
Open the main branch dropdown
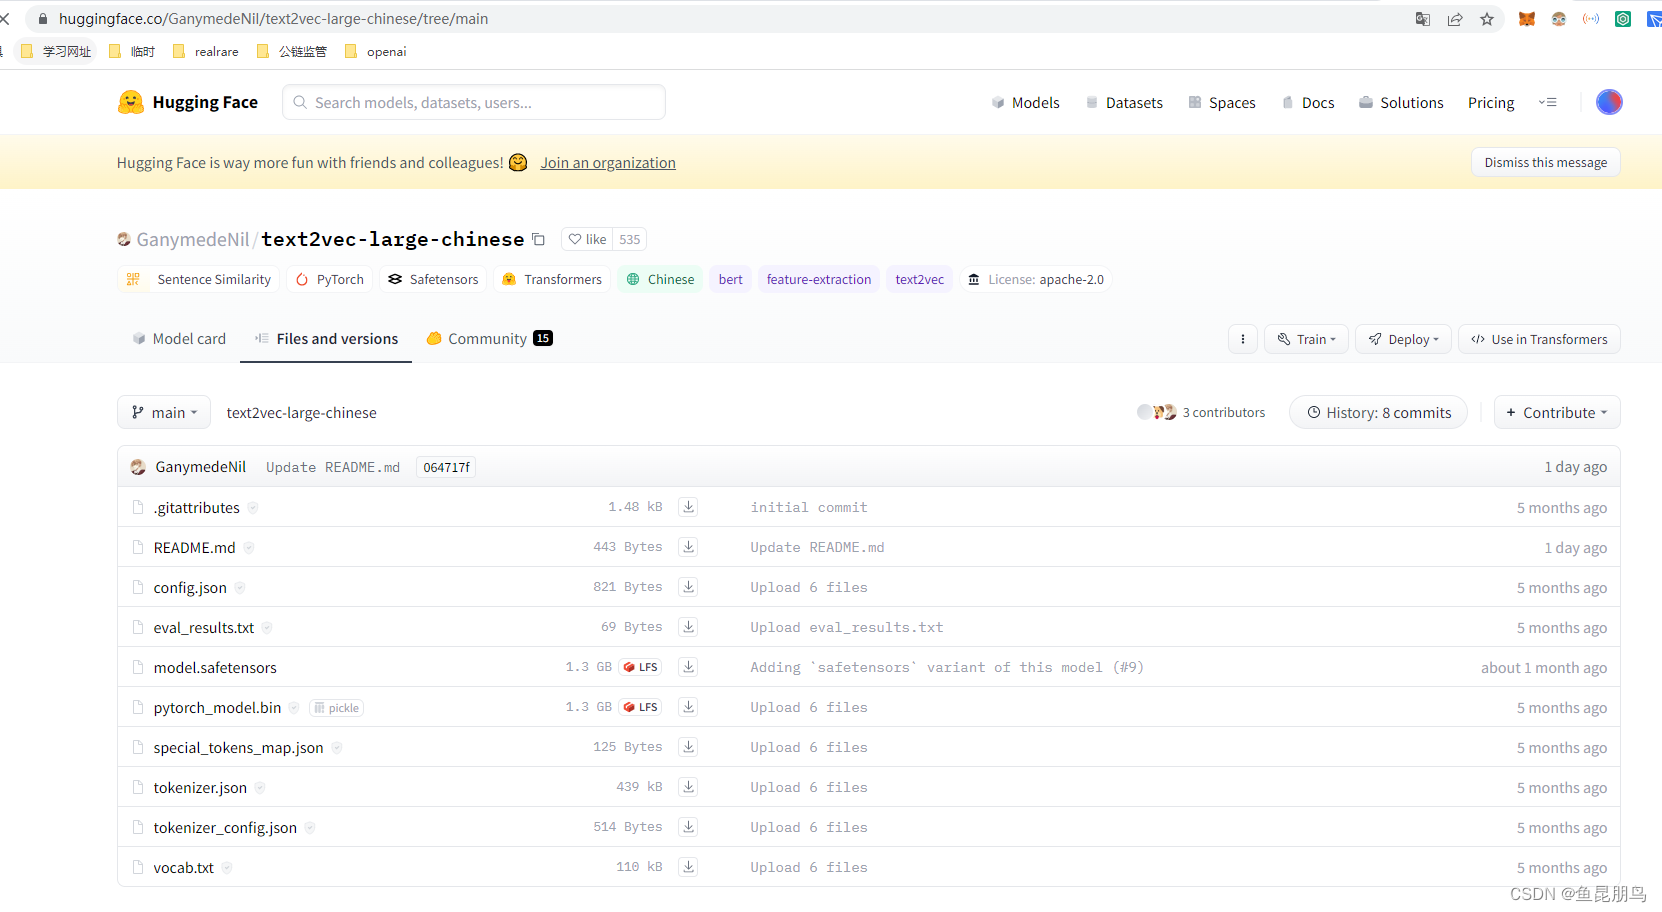pyautogui.click(x=163, y=412)
